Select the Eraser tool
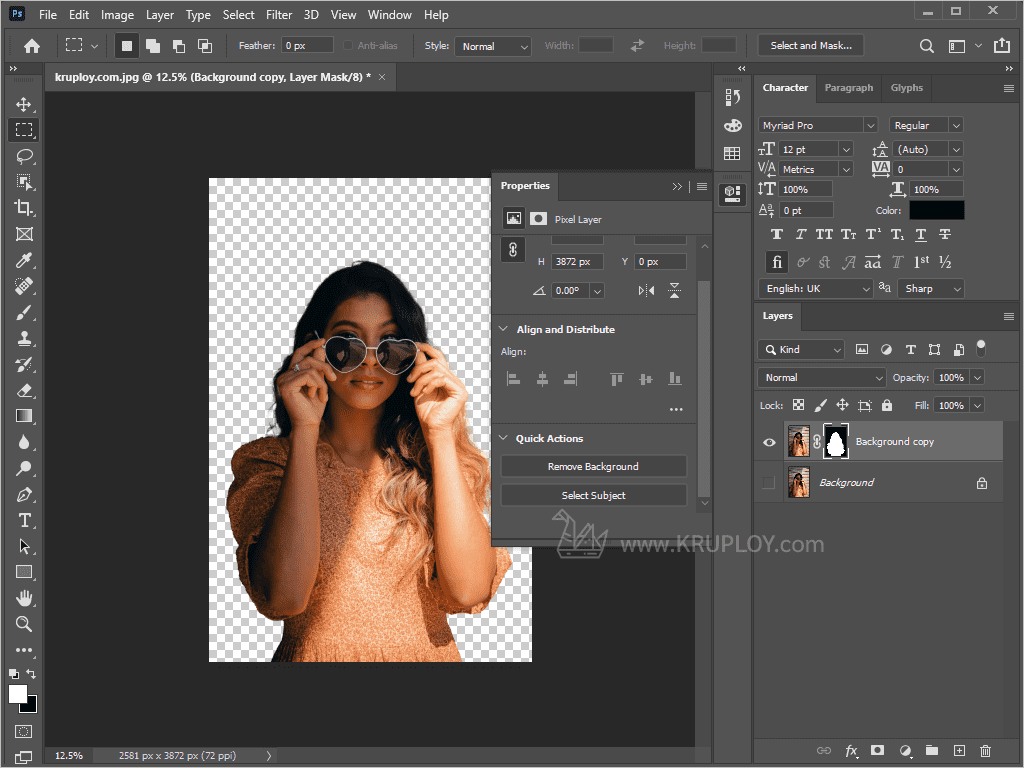Screen dimensions: 1024x768 coord(24,391)
